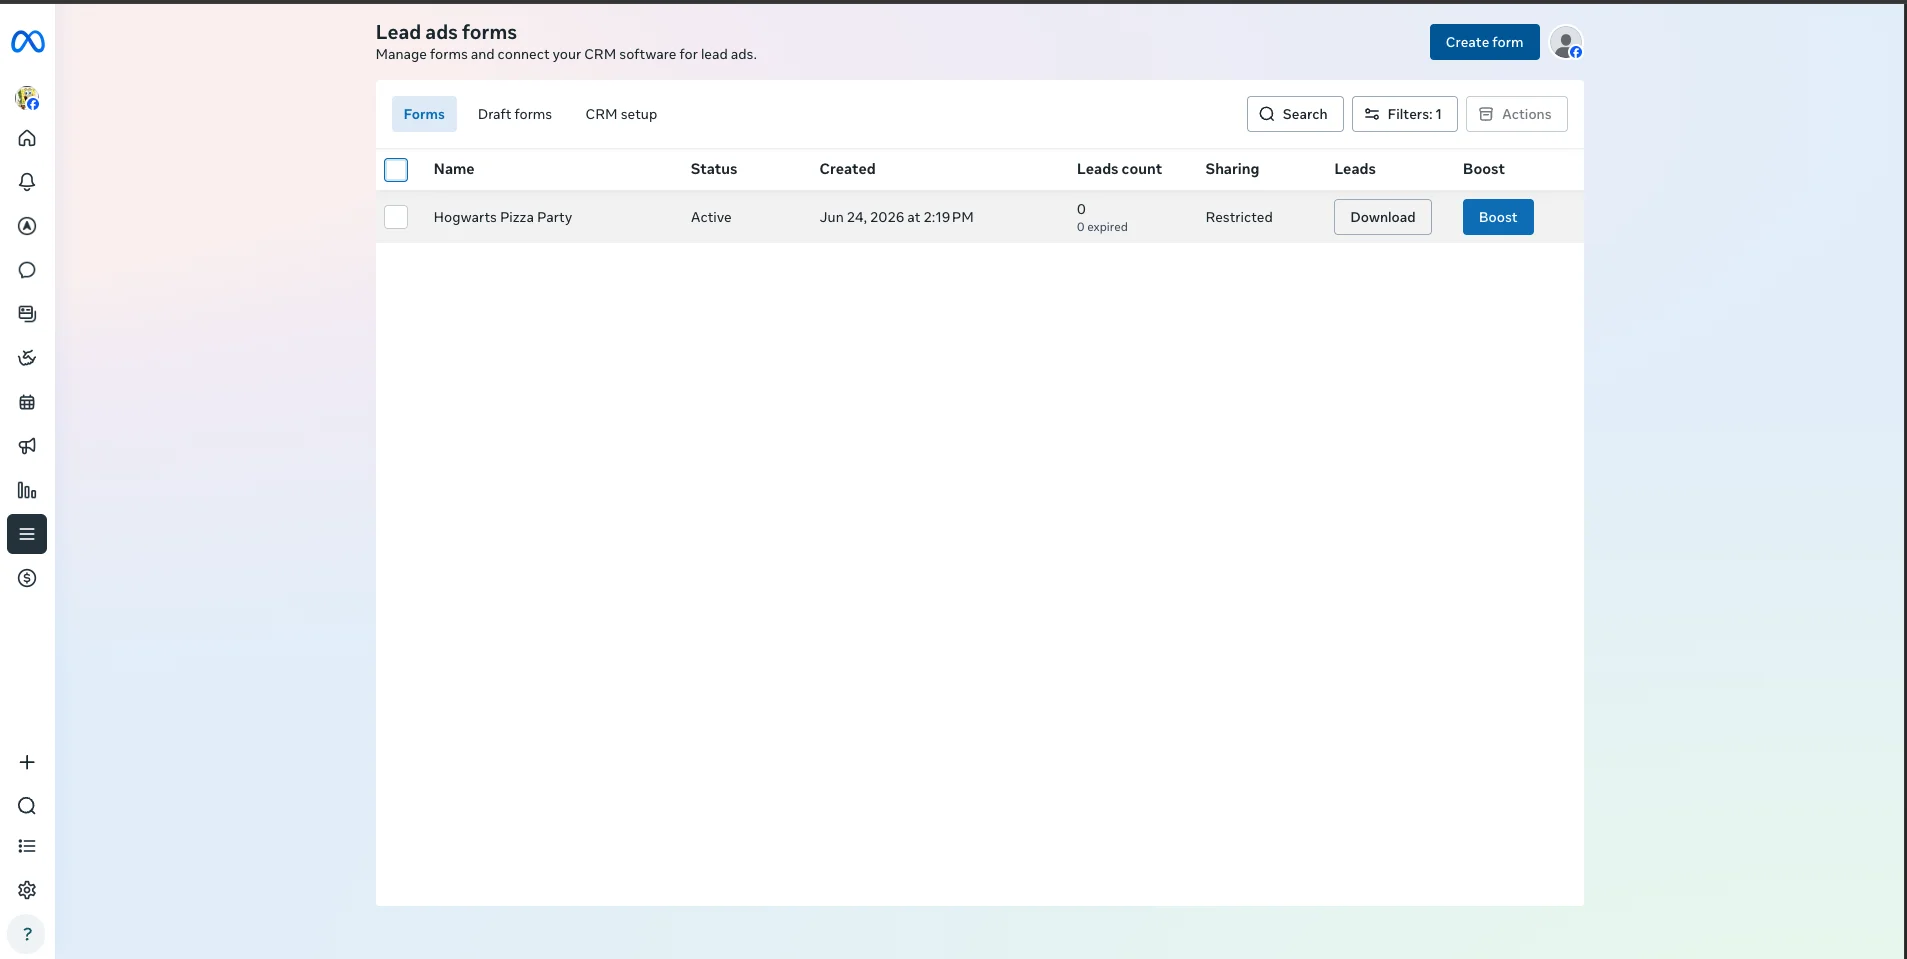Switch to the CRM setup tab

click(x=621, y=114)
